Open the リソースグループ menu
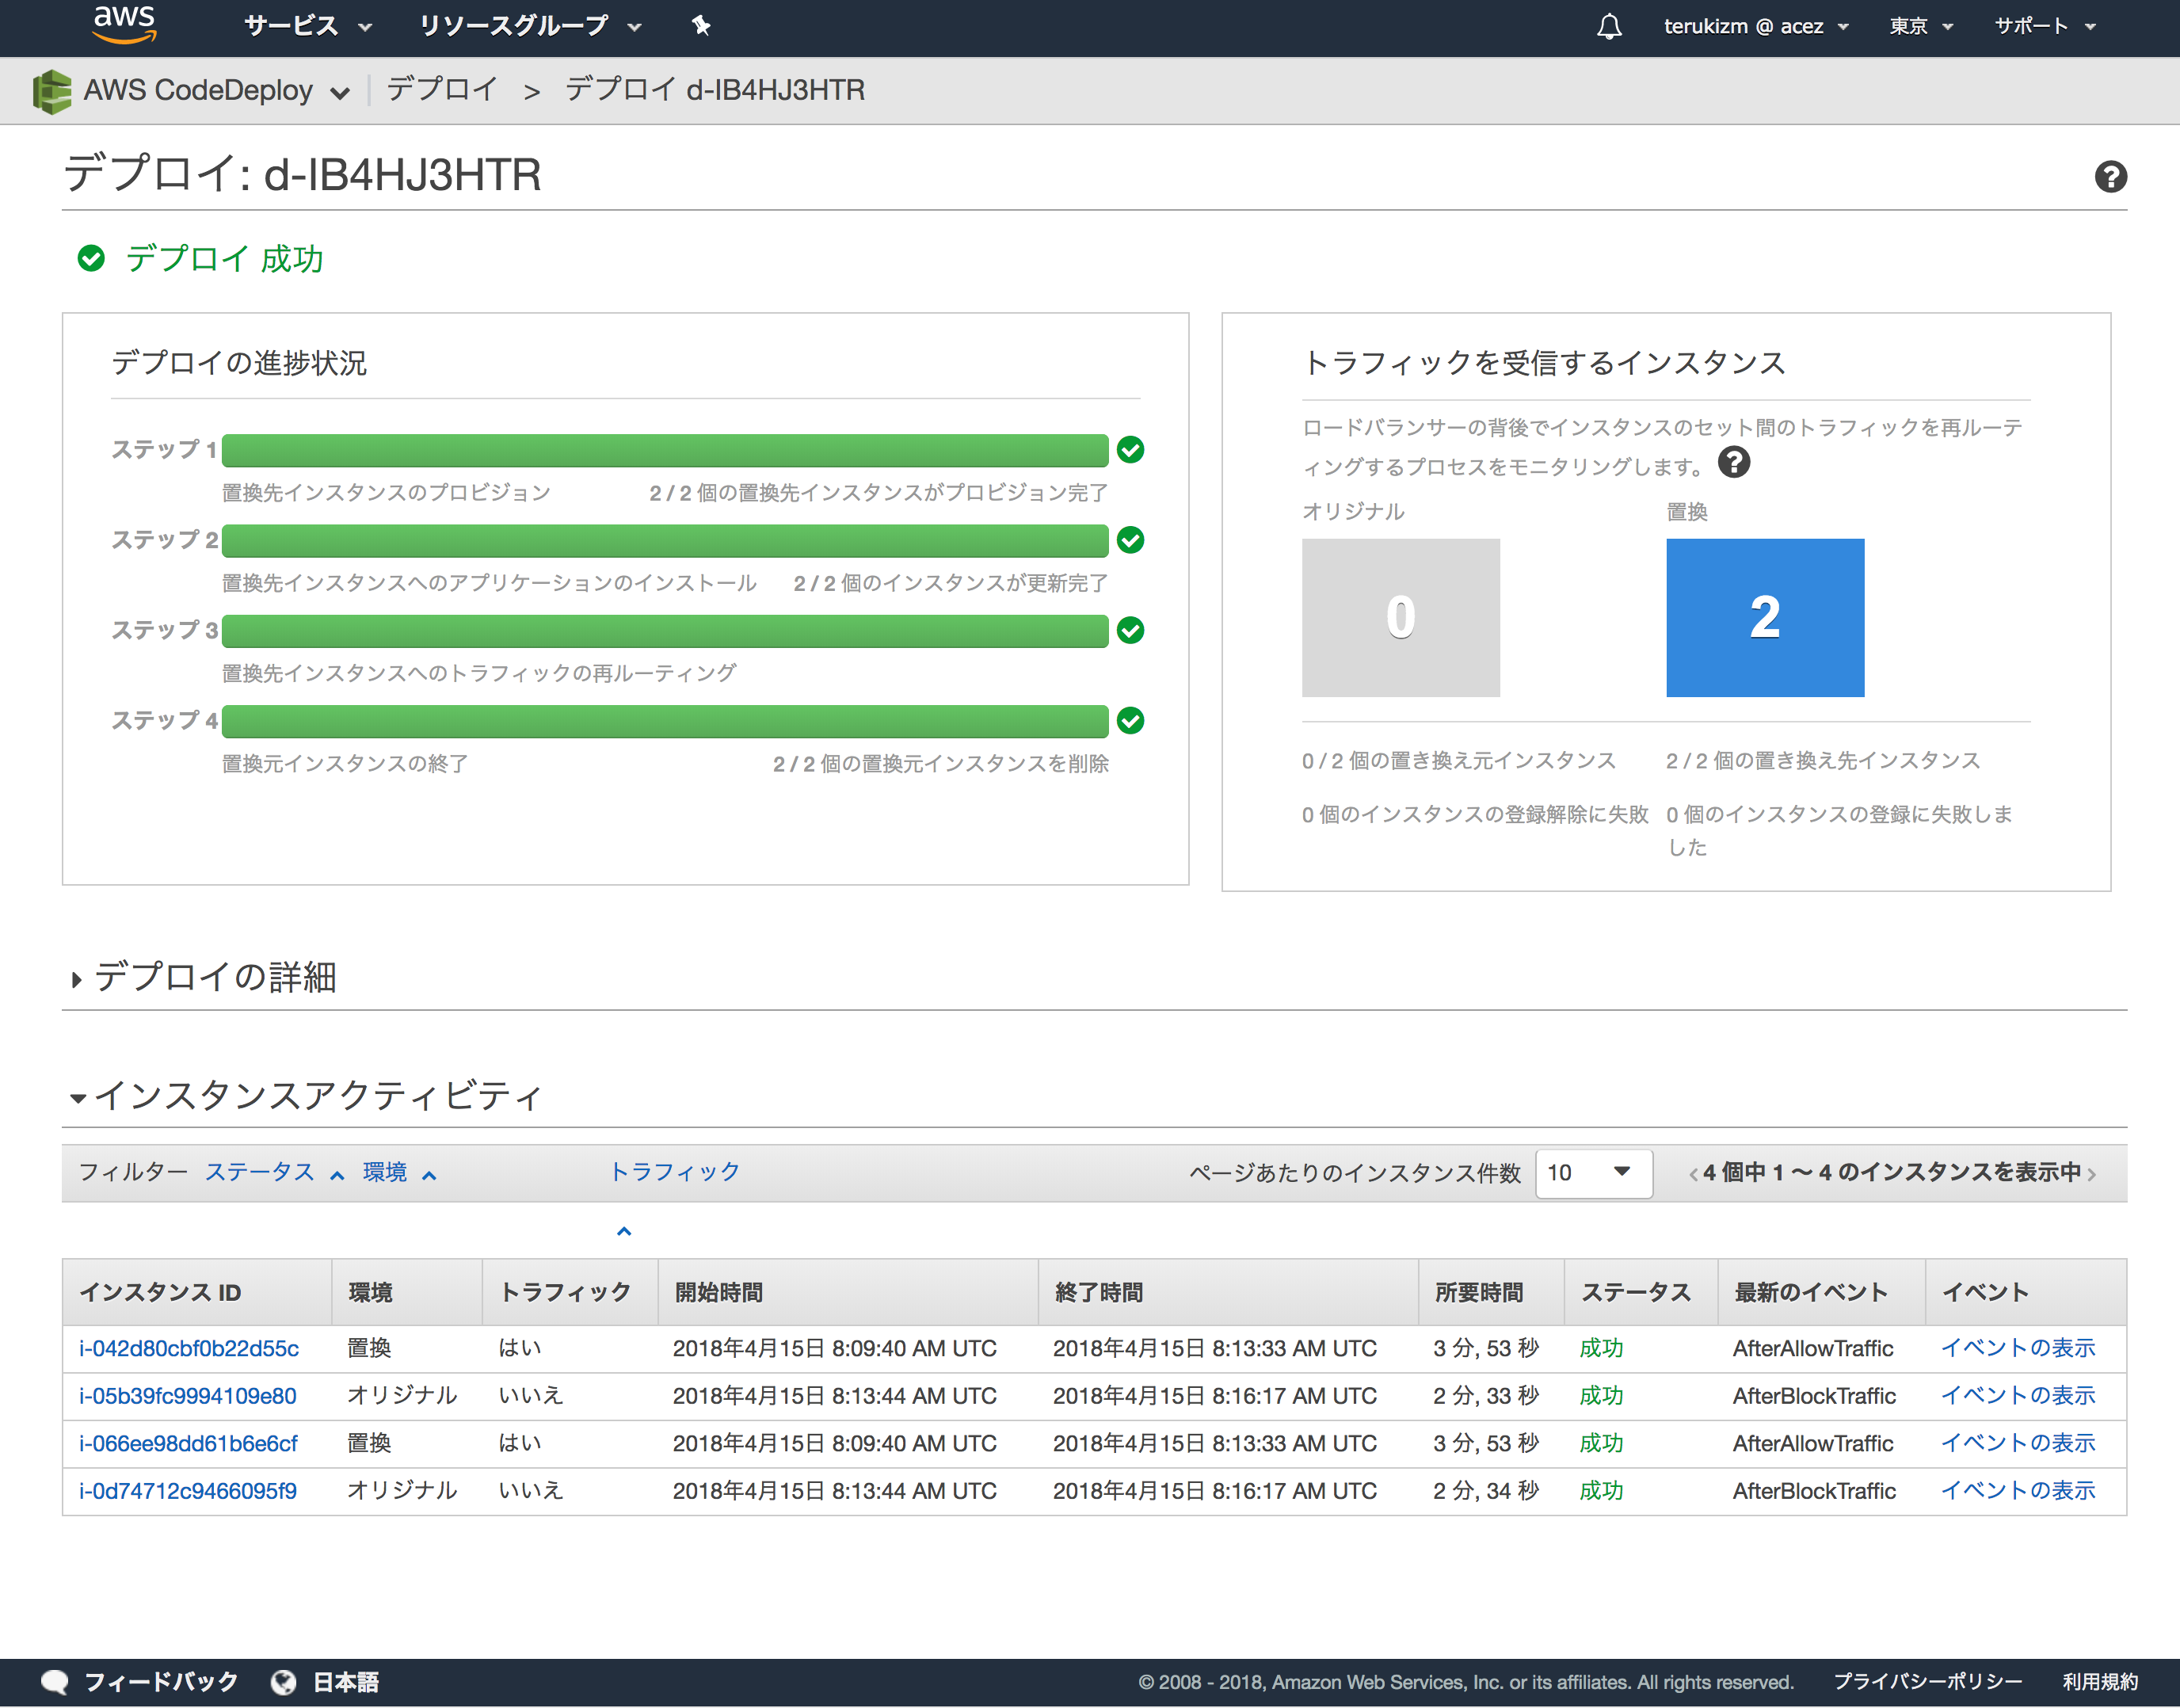2180x1708 pixels. pyautogui.click(x=529, y=26)
